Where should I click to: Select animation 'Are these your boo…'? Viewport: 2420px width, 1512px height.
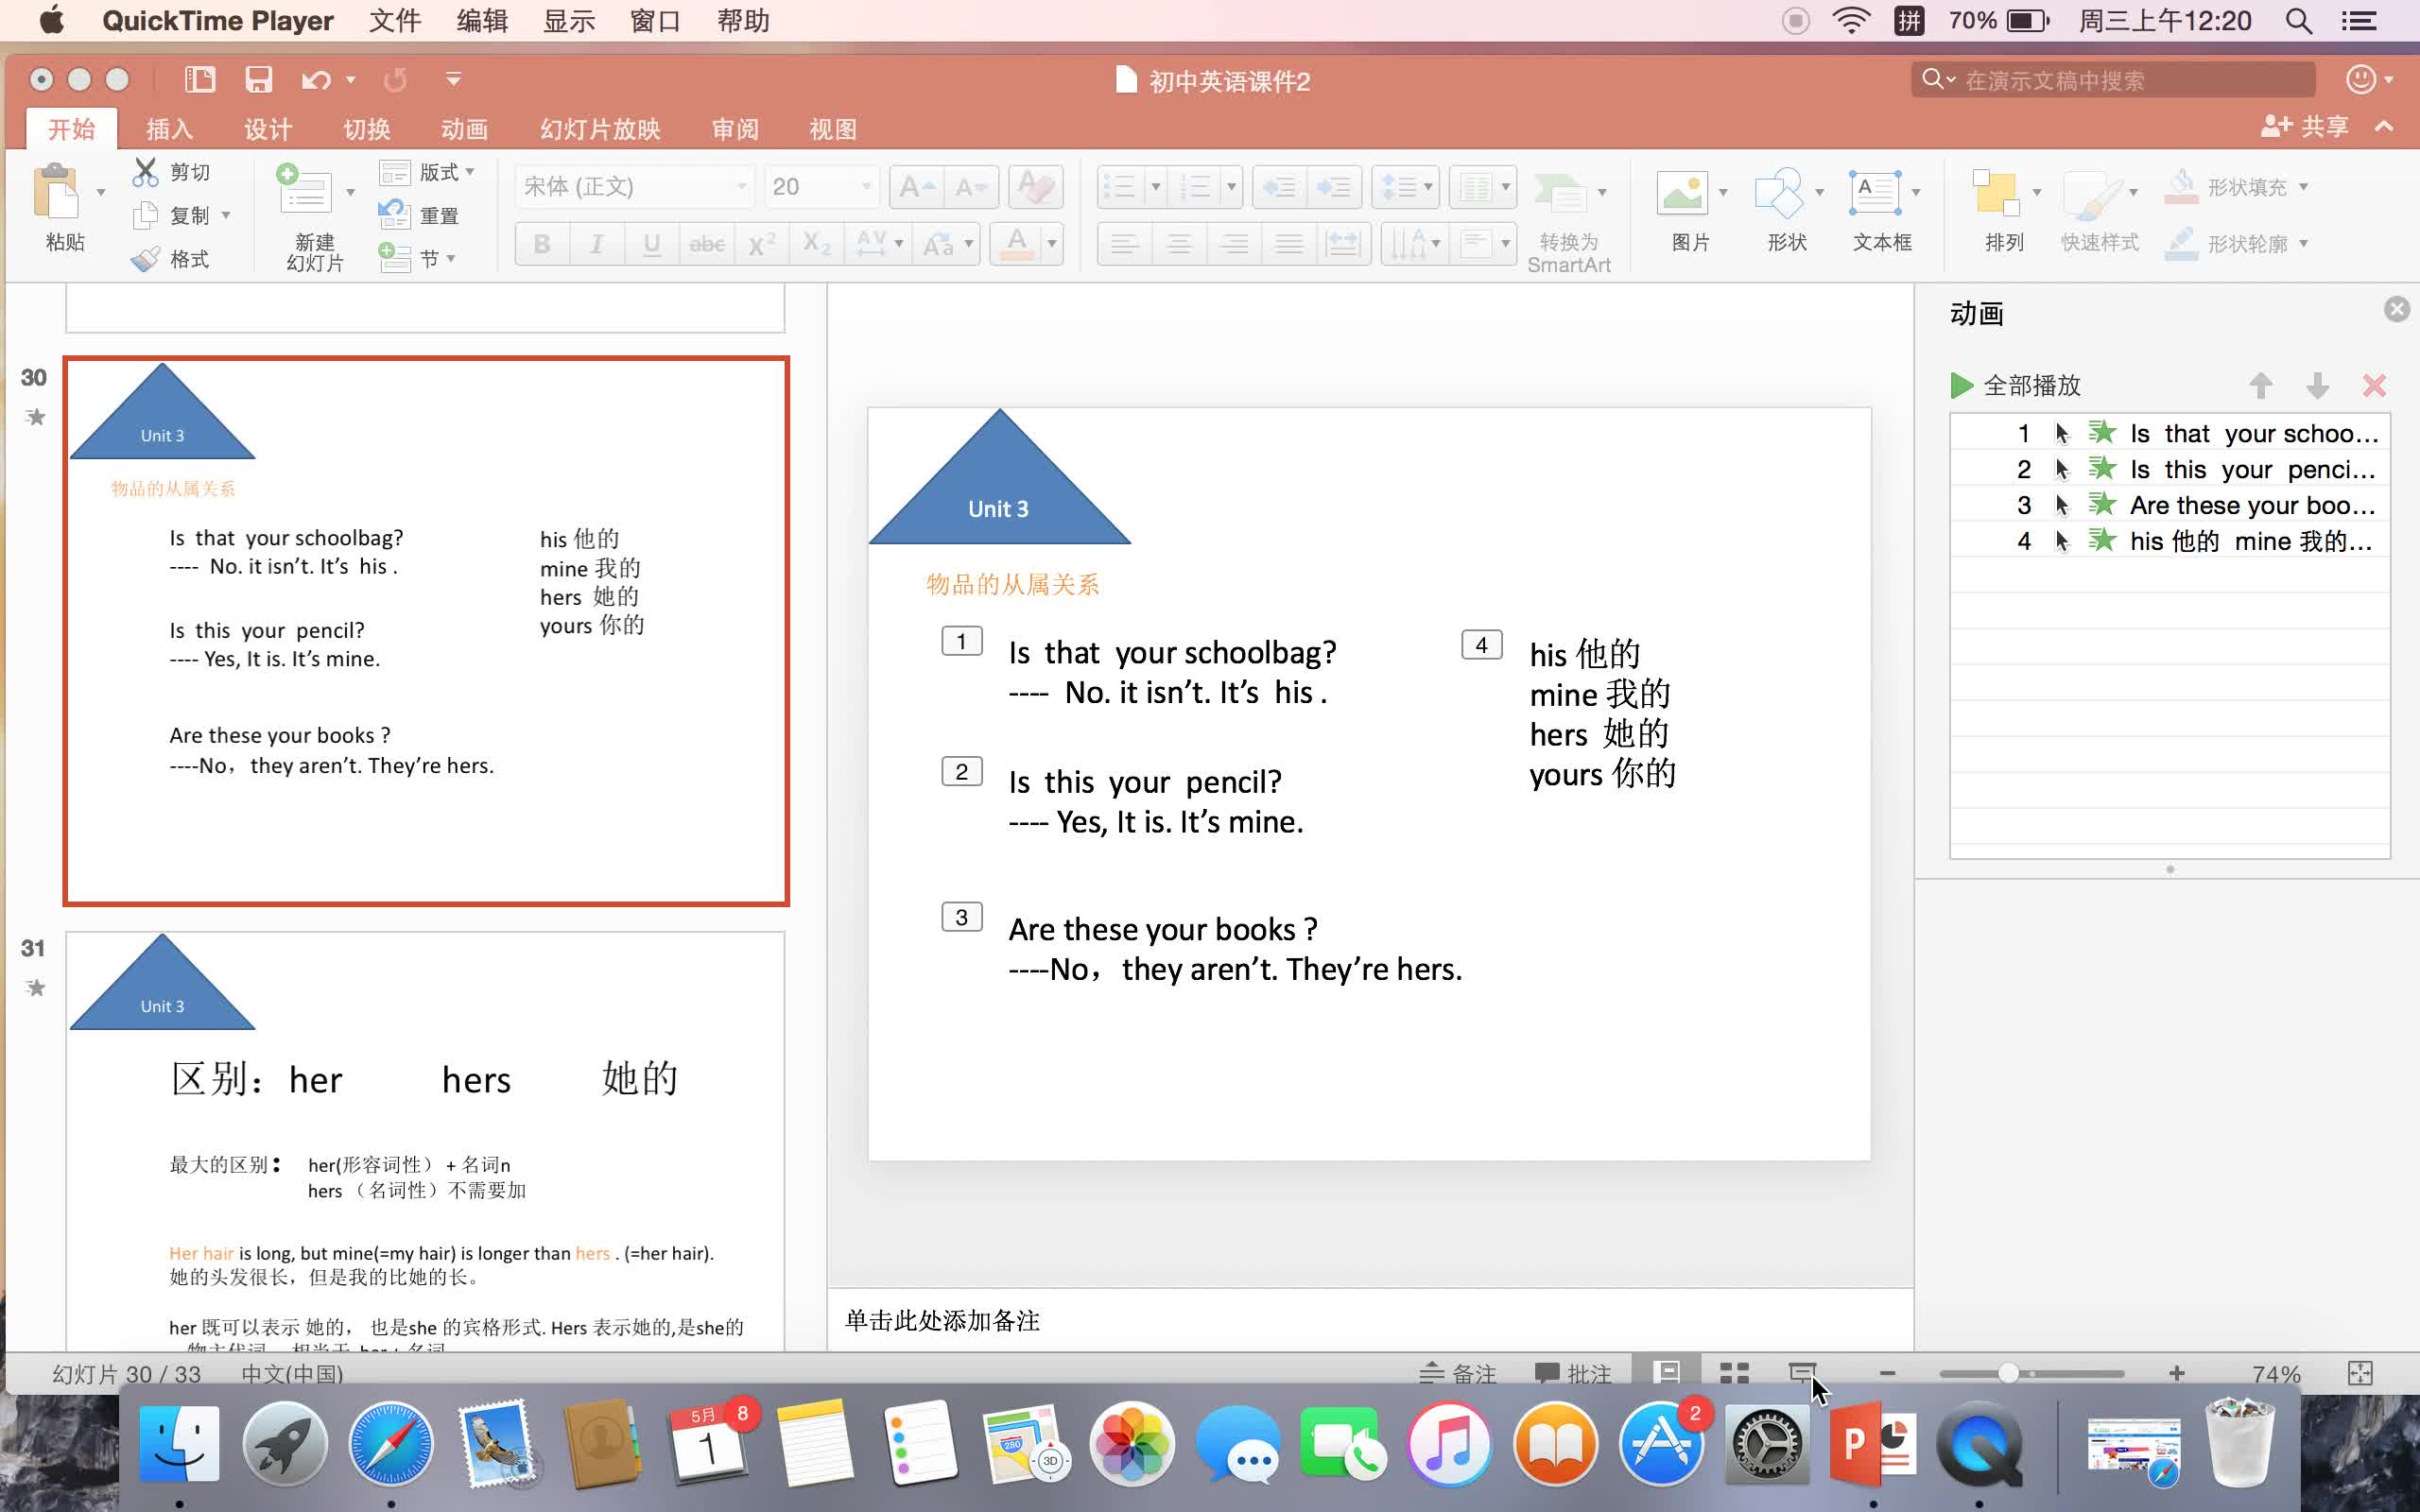[2170, 505]
